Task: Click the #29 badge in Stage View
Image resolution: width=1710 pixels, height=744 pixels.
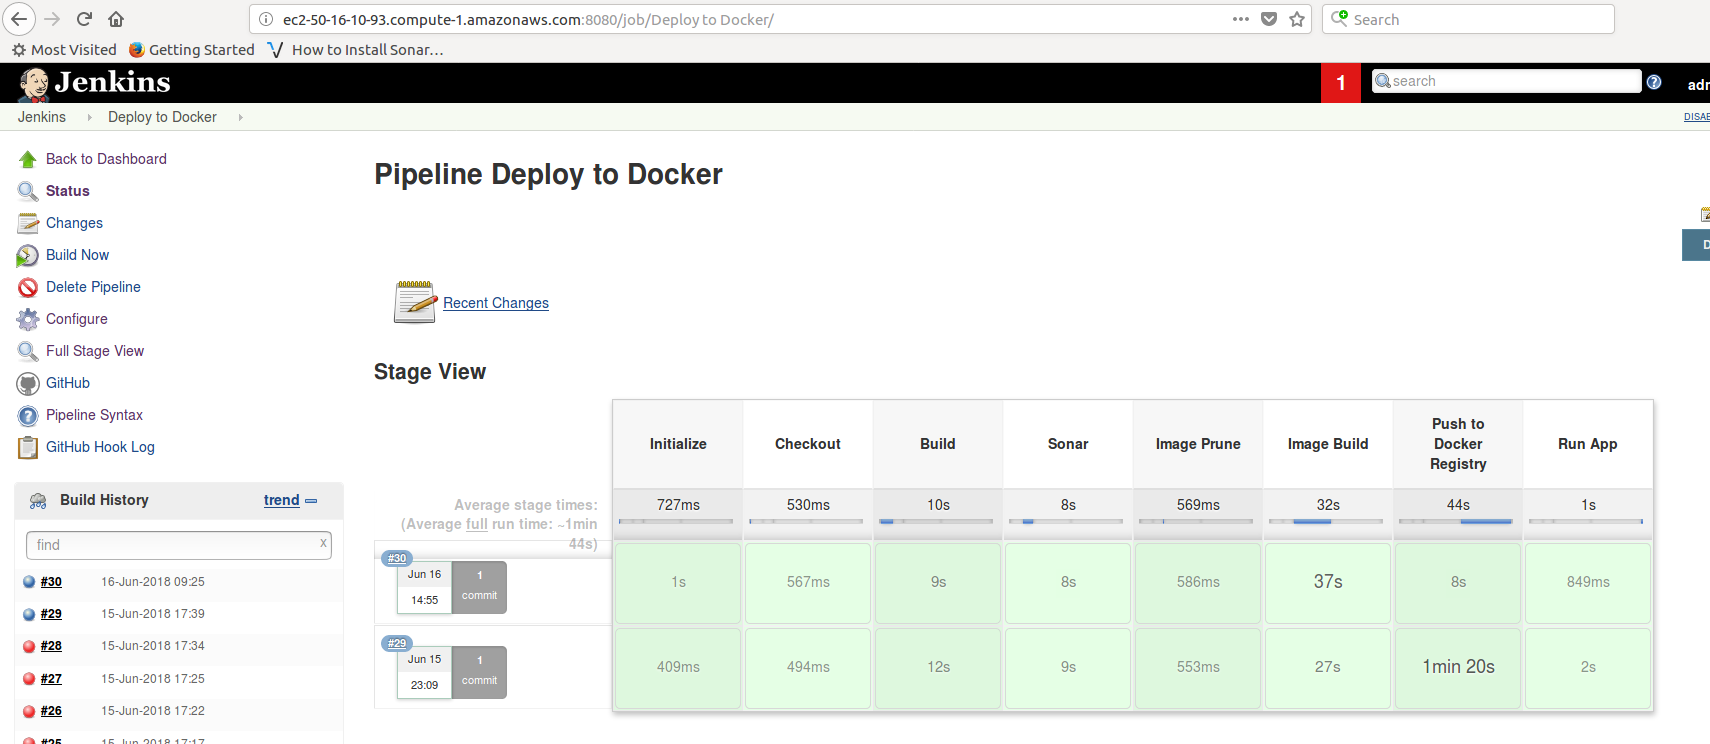Action: (397, 643)
